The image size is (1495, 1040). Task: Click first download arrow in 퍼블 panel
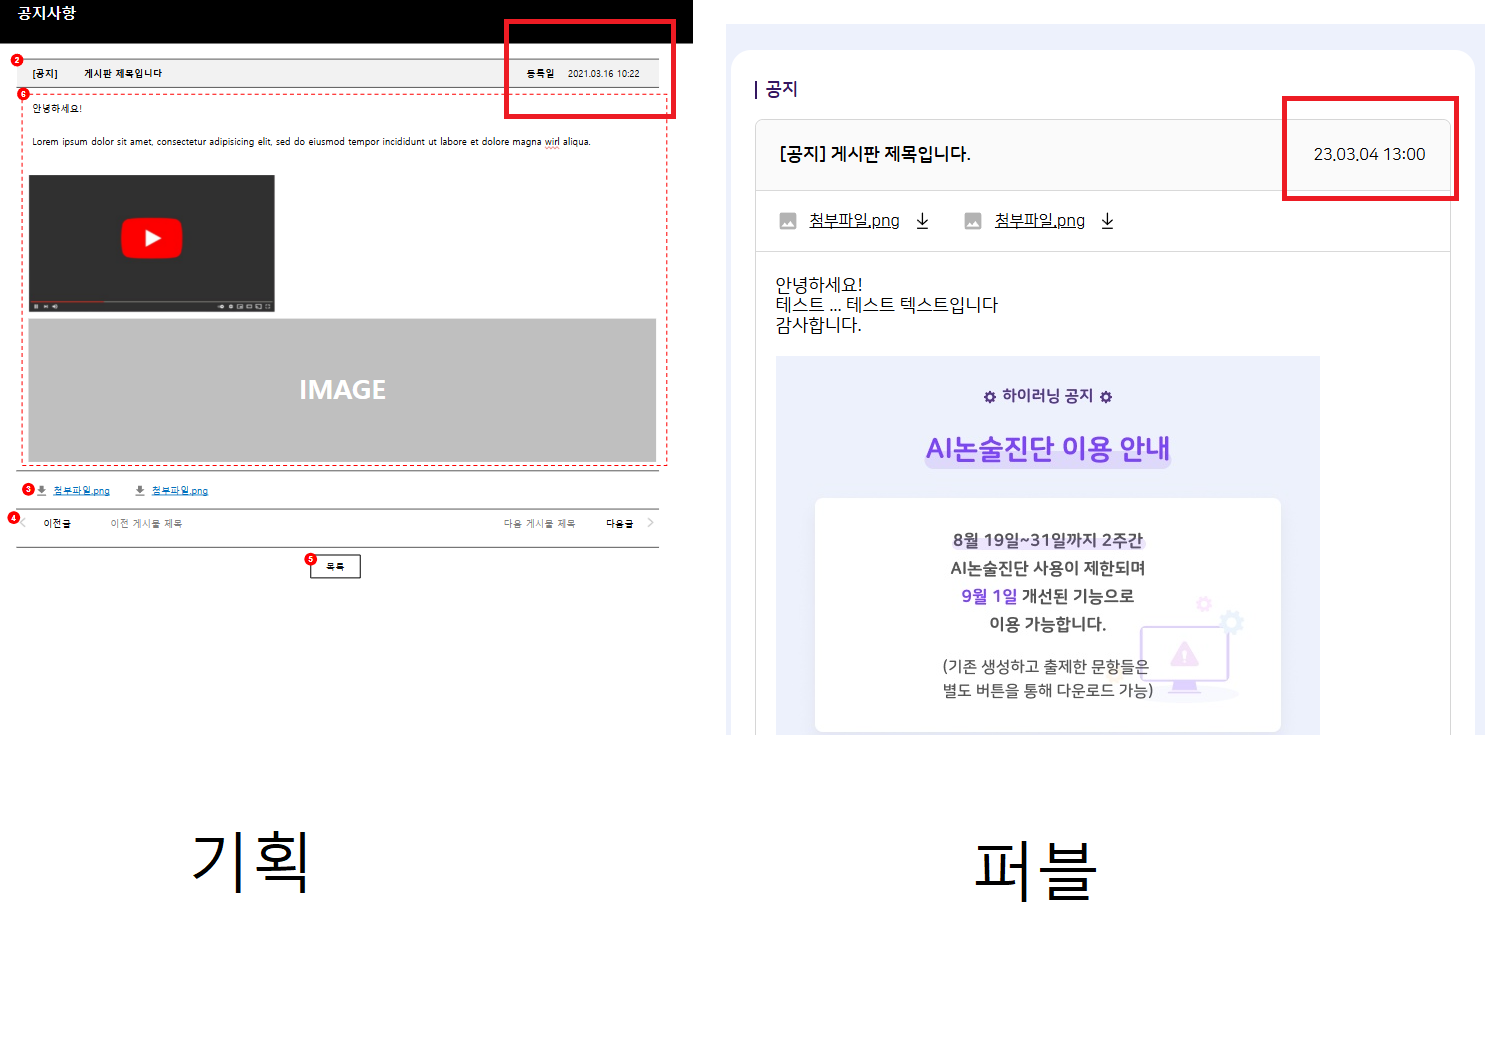(x=922, y=221)
